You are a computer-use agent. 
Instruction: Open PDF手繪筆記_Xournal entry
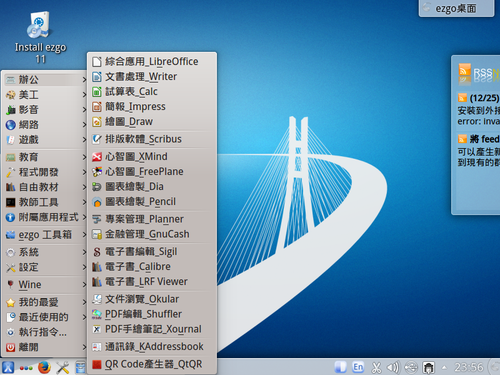click(x=152, y=329)
